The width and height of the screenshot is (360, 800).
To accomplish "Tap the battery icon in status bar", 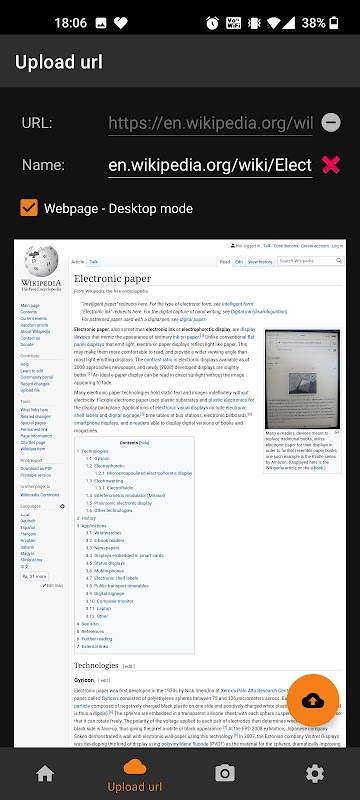I will pyautogui.click(x=334, y=23).
